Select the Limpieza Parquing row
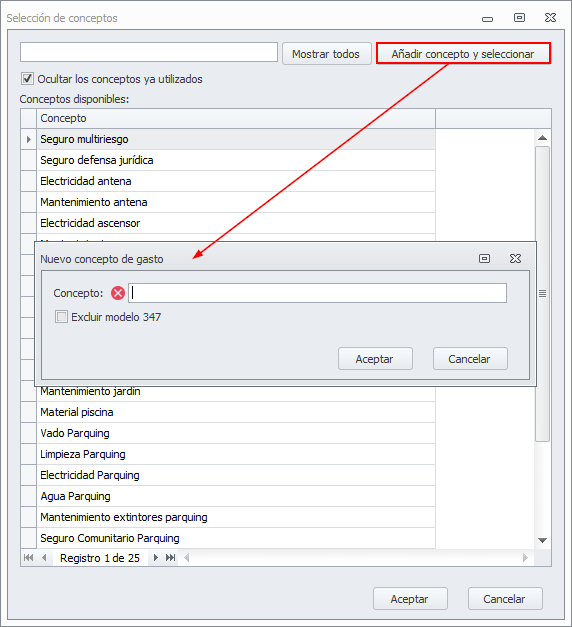 236,454
